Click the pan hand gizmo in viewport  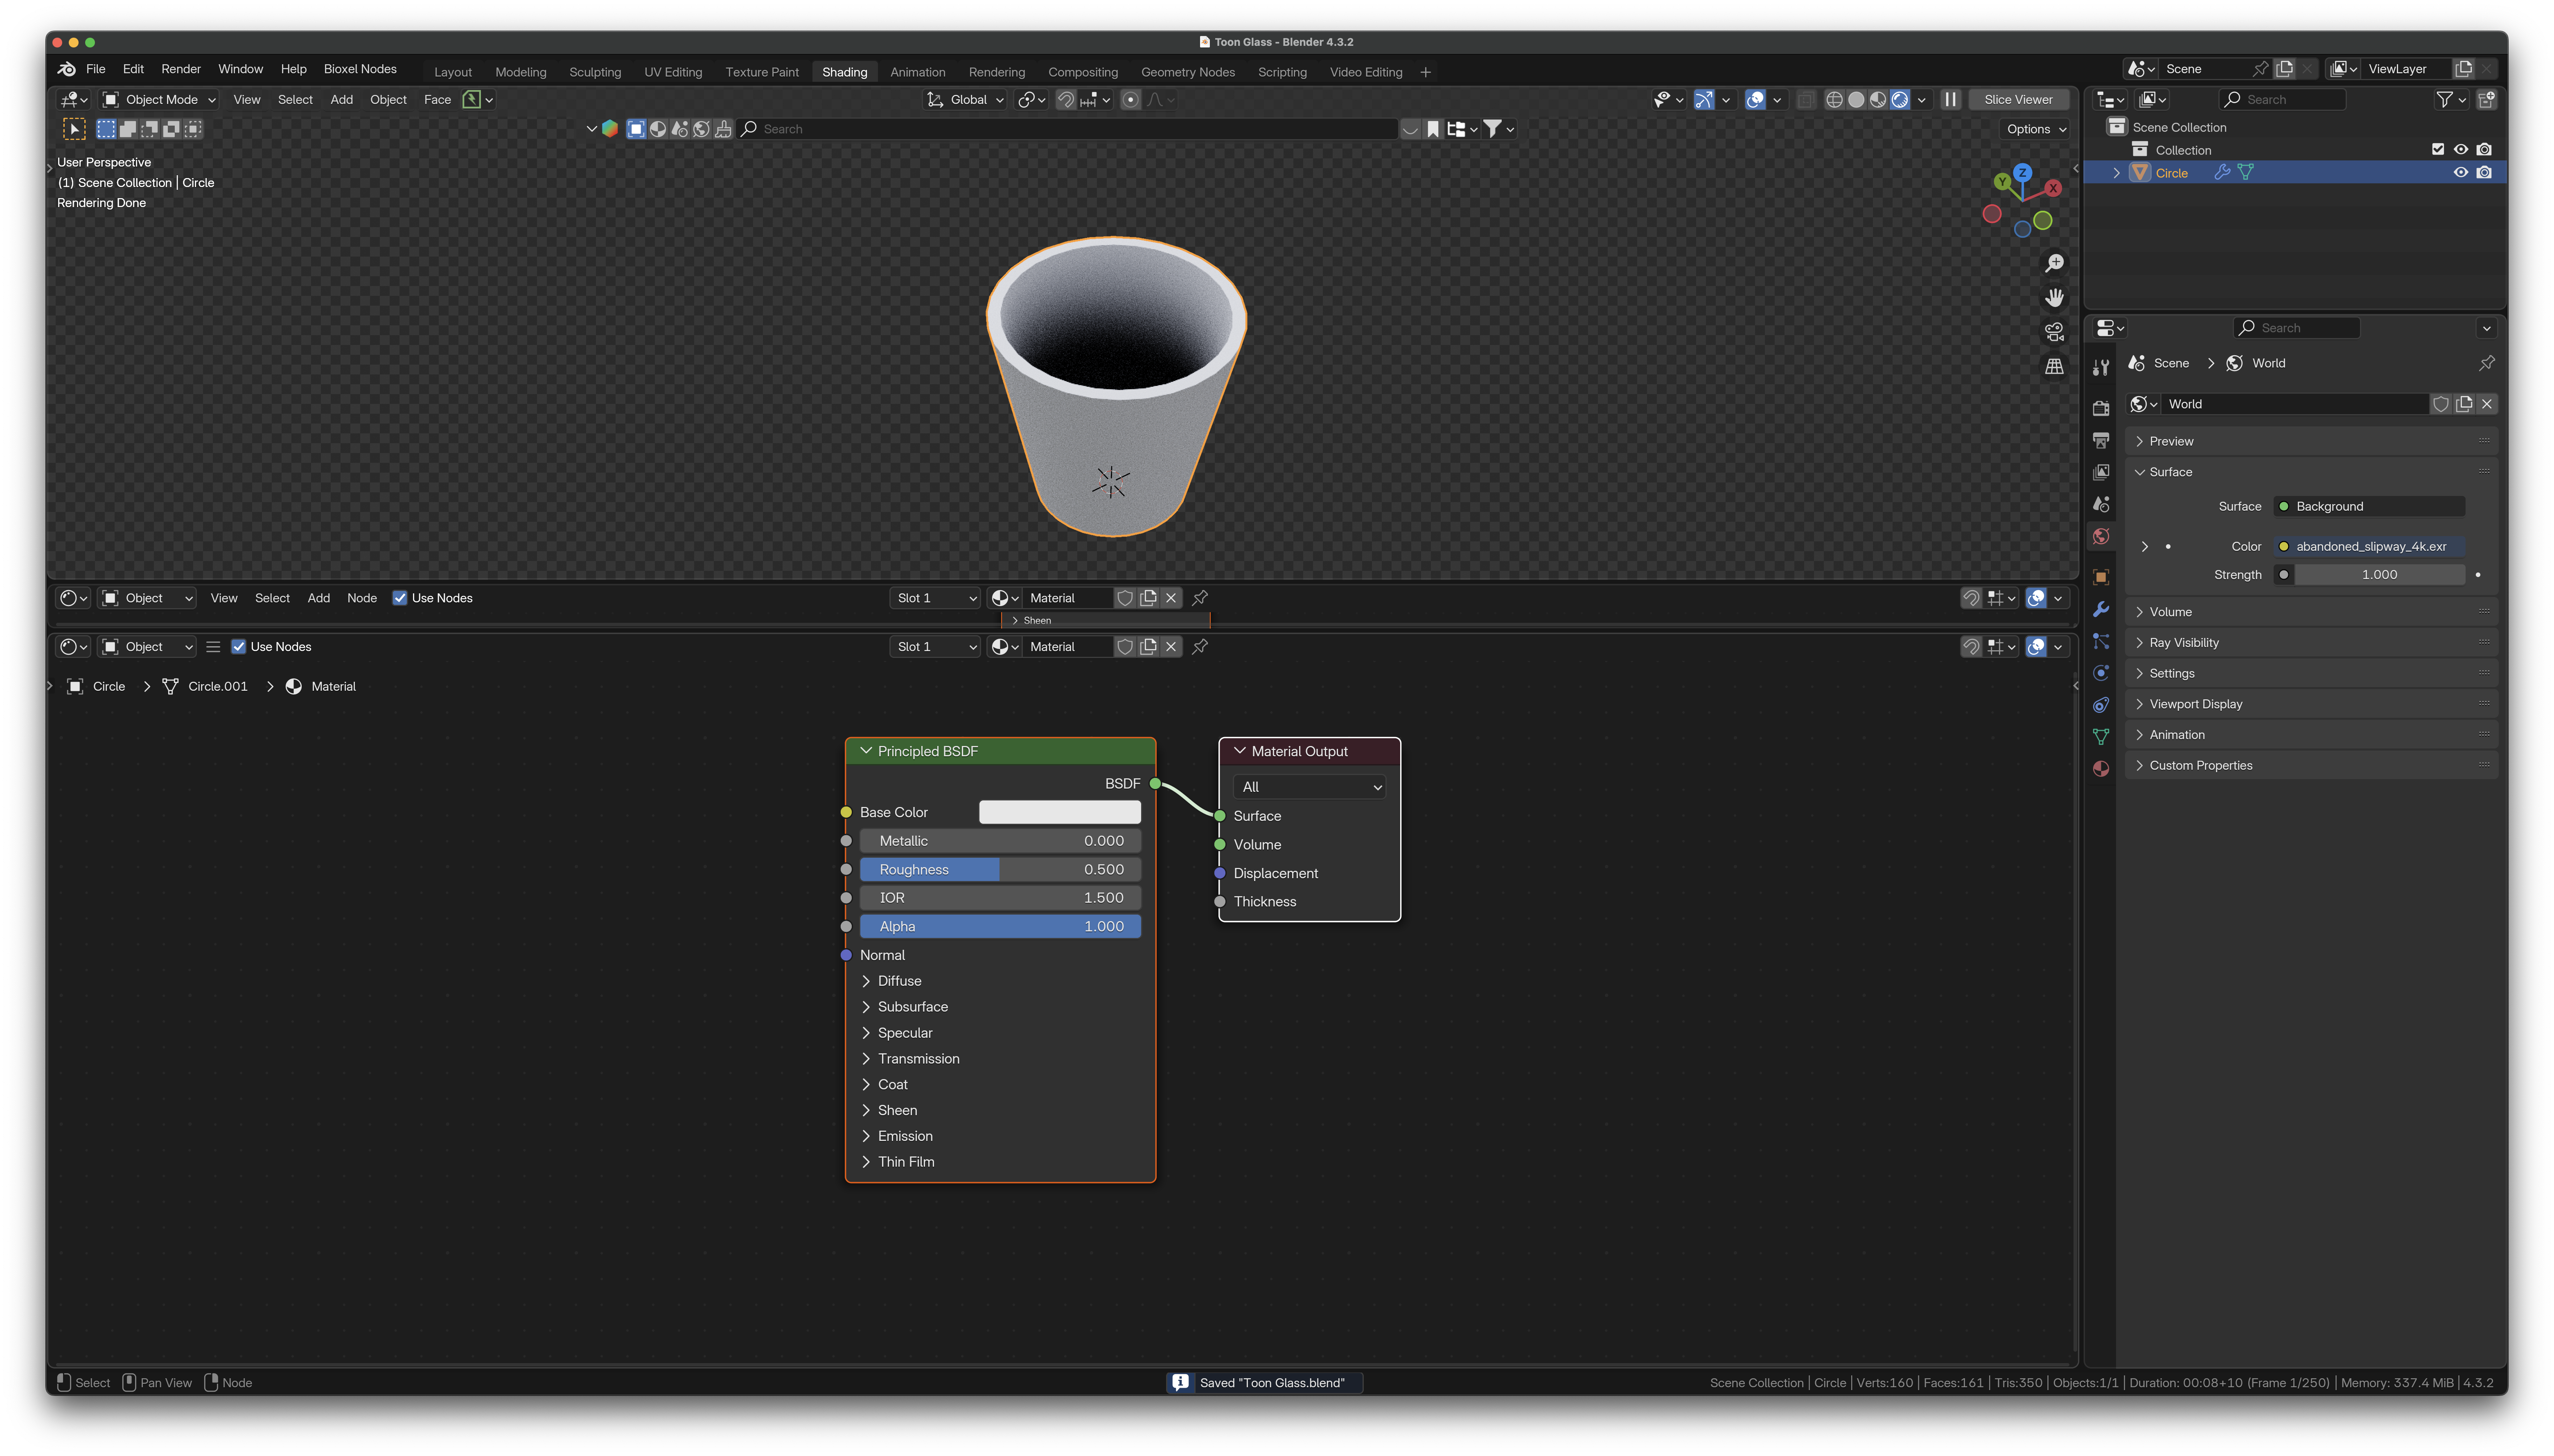2054,297
